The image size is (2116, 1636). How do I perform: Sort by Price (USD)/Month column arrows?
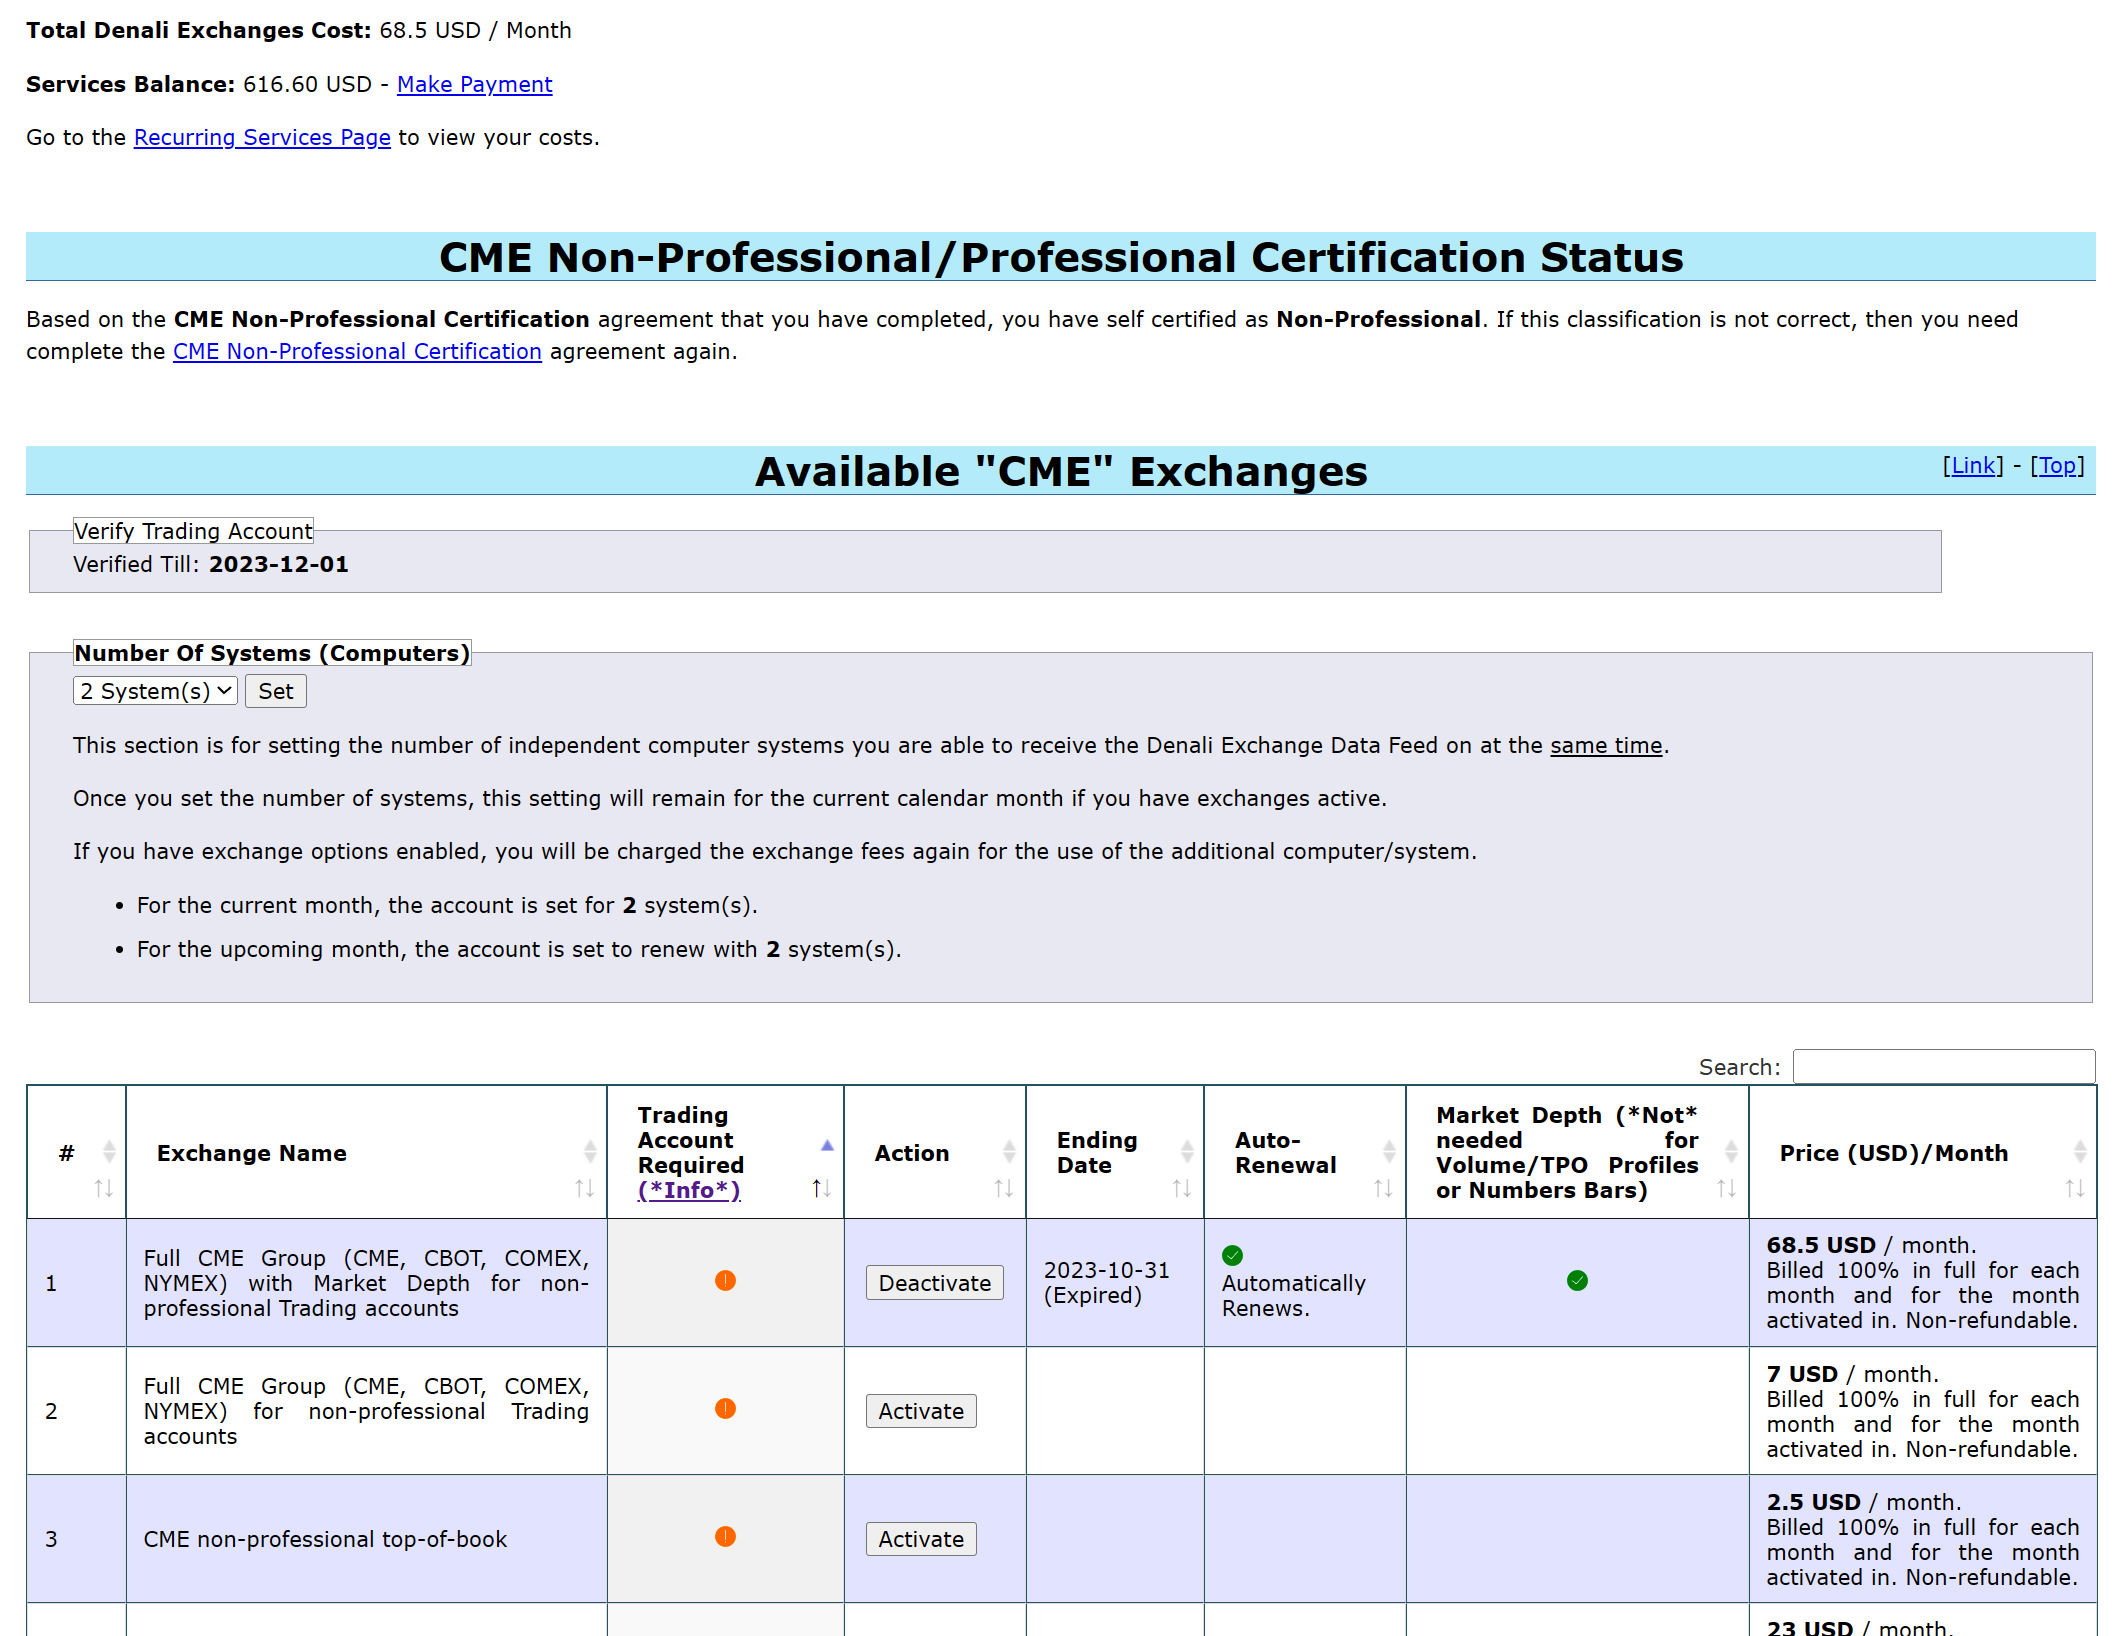coord(2075,1188)
